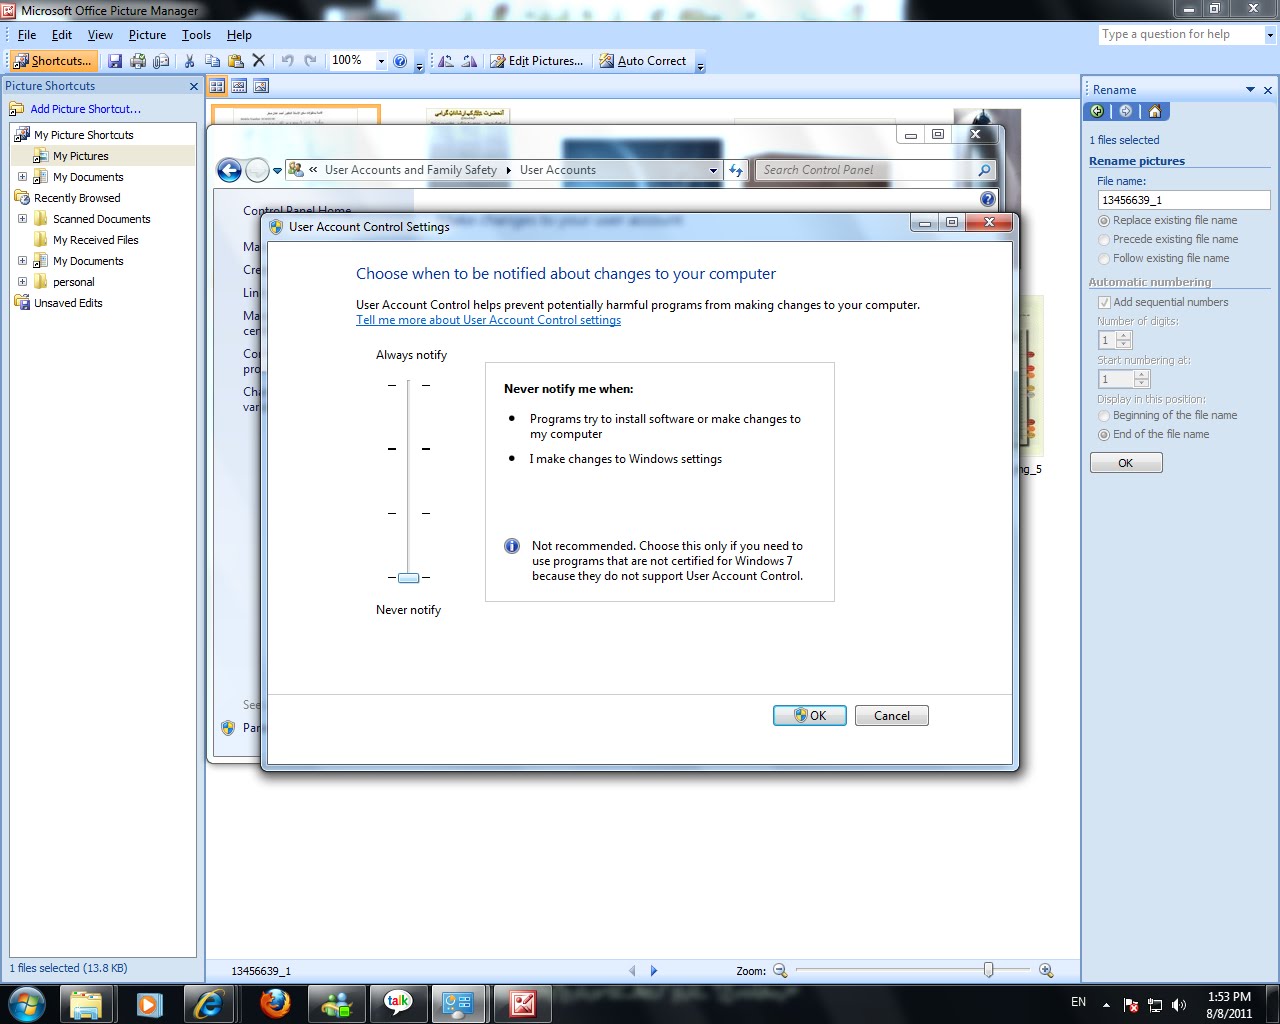The height and width of the screenshot is (1024, 1280).
Task: Click OK in User Account Control Settings
Action: pos(809,715)
